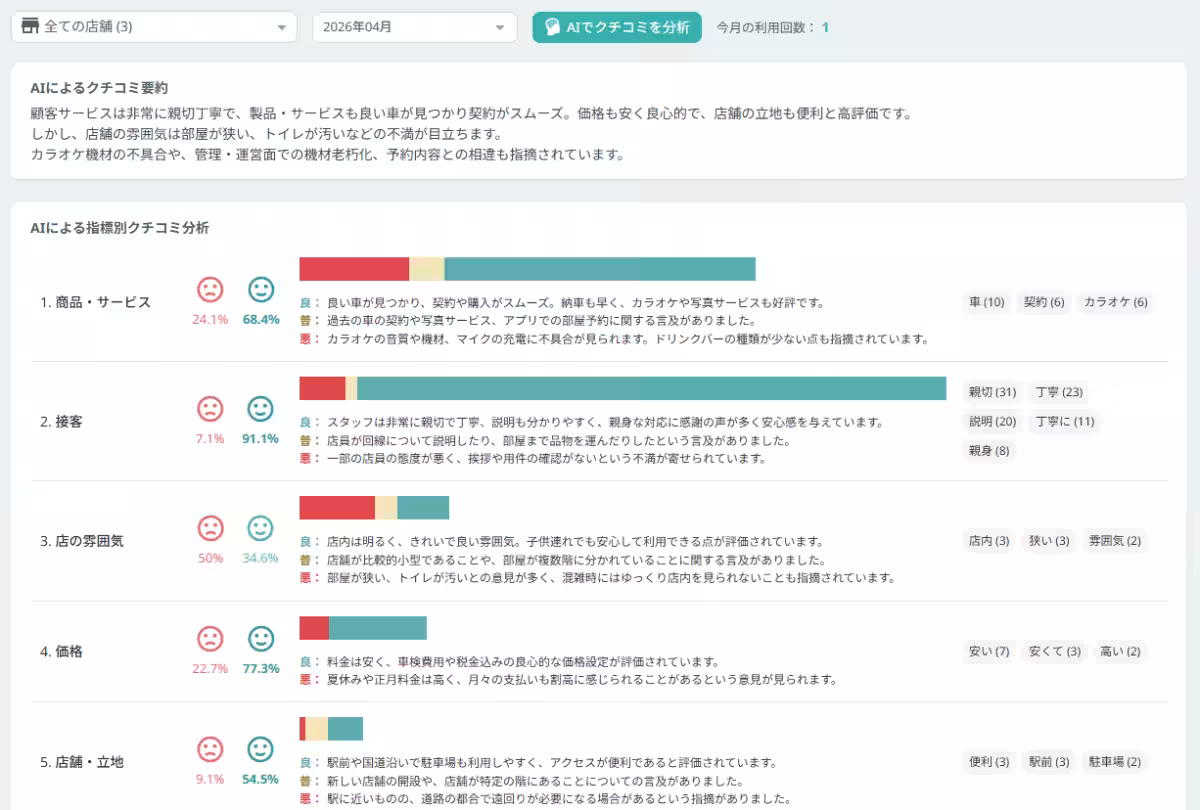The width and height of the screenshot is (1200, 810).
Task: Open the 全ての店舗 (3) store dropdown
Action: click(154, 27)
